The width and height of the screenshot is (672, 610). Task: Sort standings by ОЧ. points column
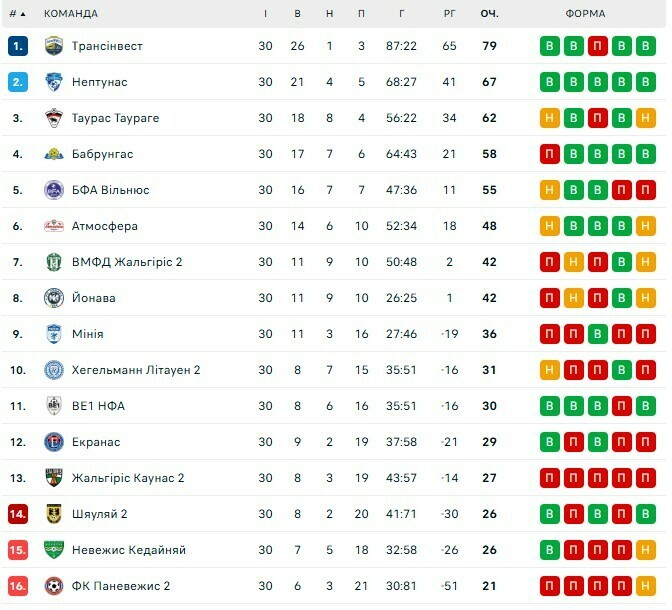click(490, 14)
